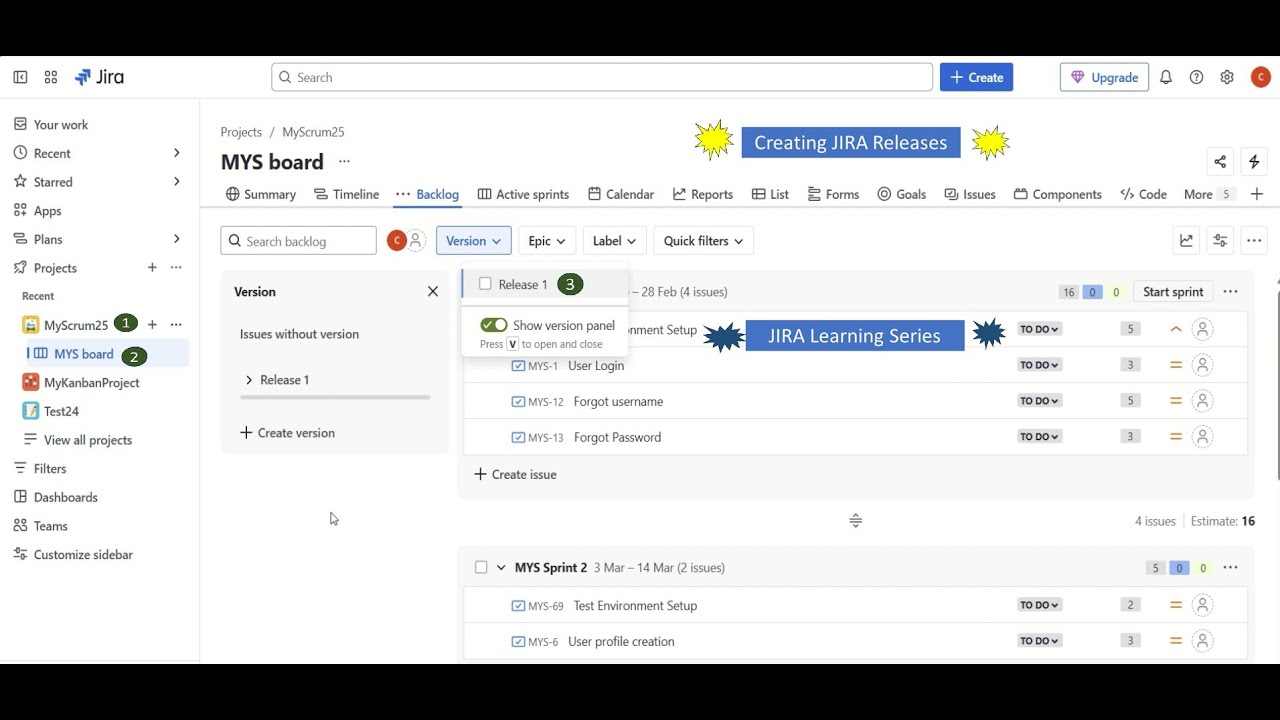1280x720 pixels.
Task: Toggle Show version panel switch
Action: pos(494,325)
